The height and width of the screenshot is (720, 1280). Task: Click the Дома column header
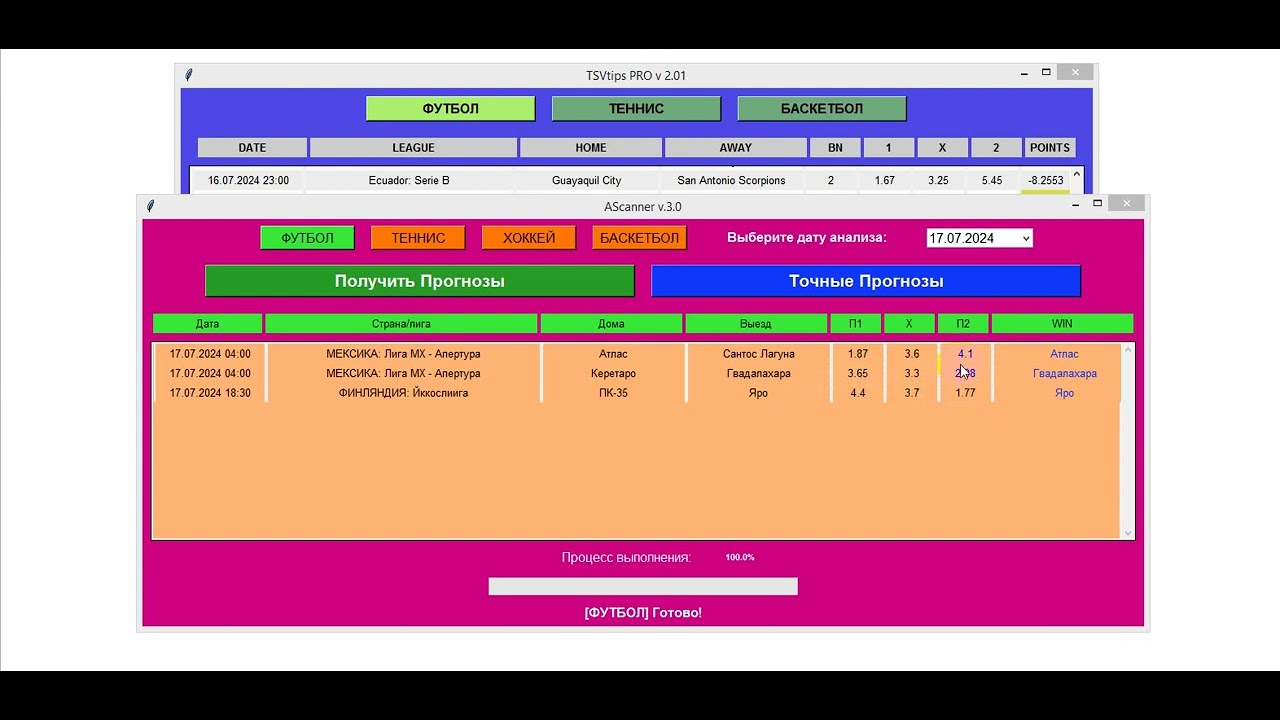[611, 324]
